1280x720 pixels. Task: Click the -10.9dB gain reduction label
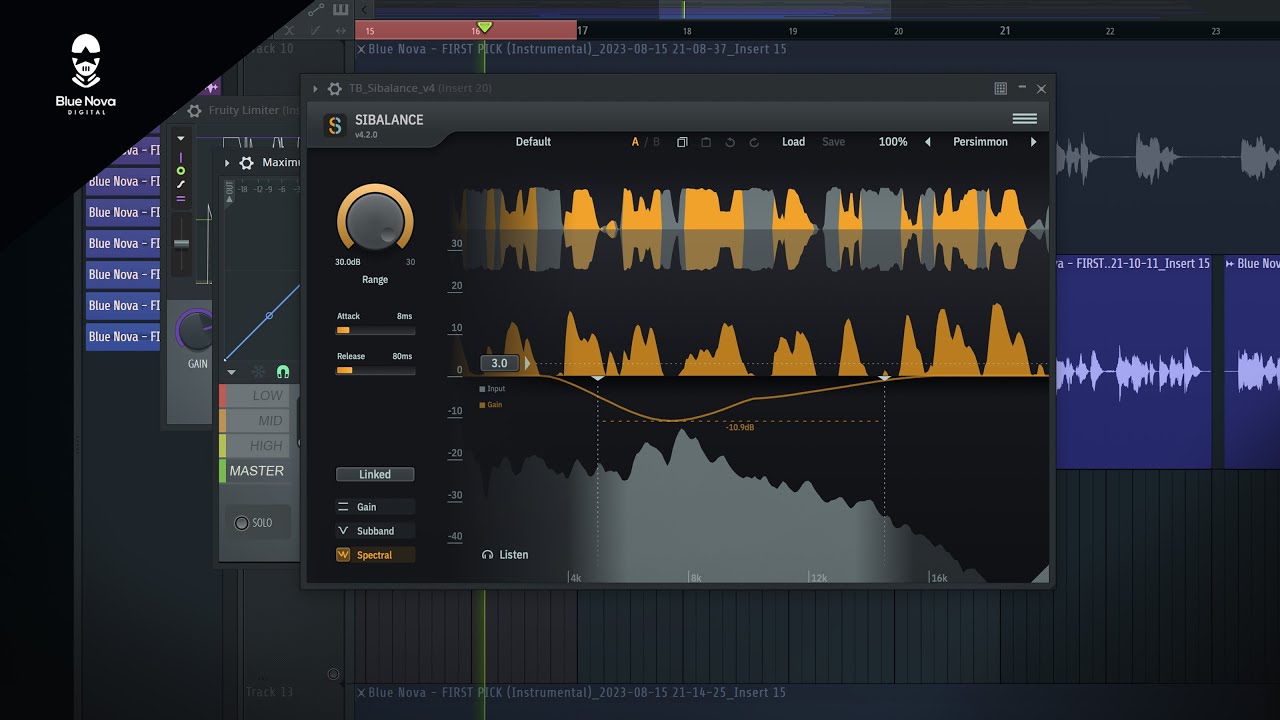click(x=740, y=427)
